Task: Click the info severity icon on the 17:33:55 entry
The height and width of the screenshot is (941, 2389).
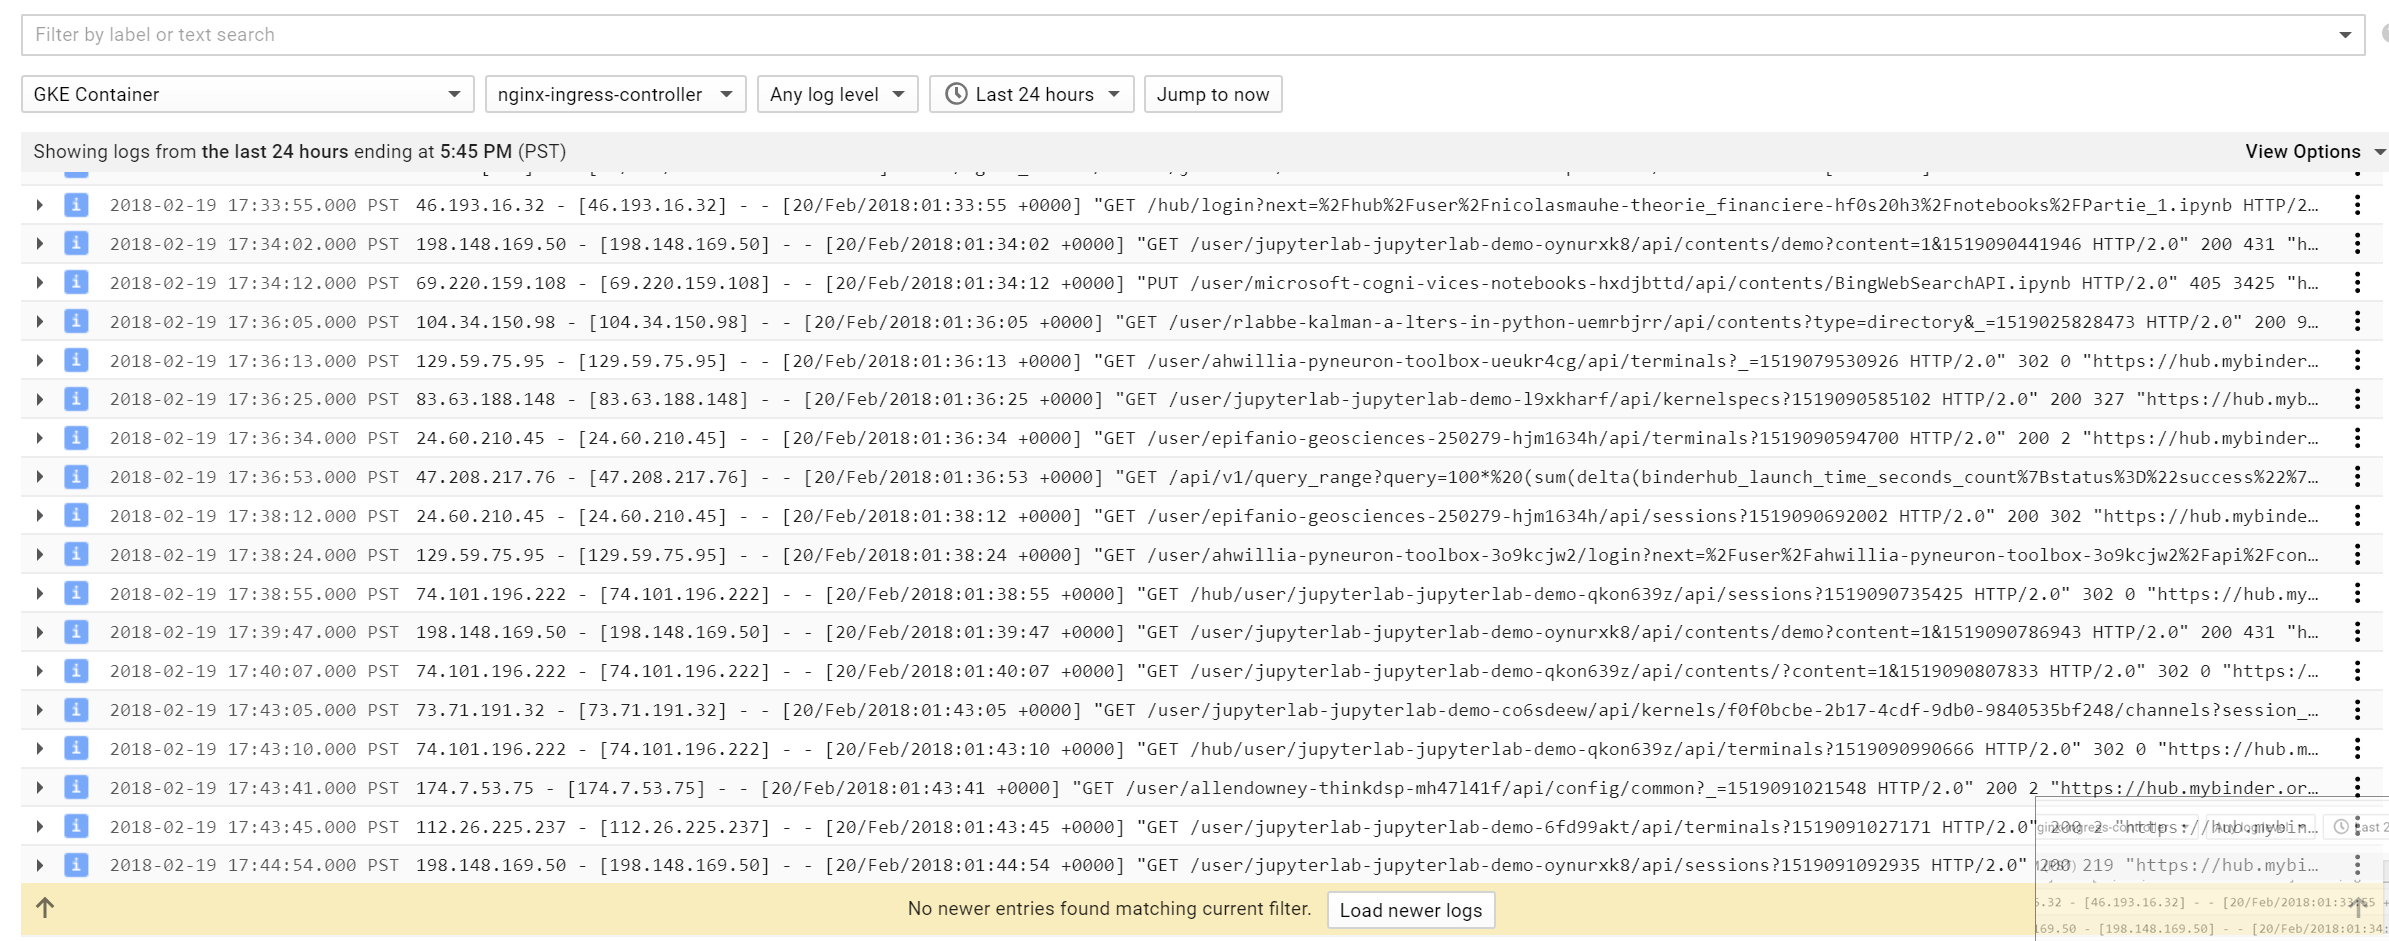Action: (x=75, y=205)
